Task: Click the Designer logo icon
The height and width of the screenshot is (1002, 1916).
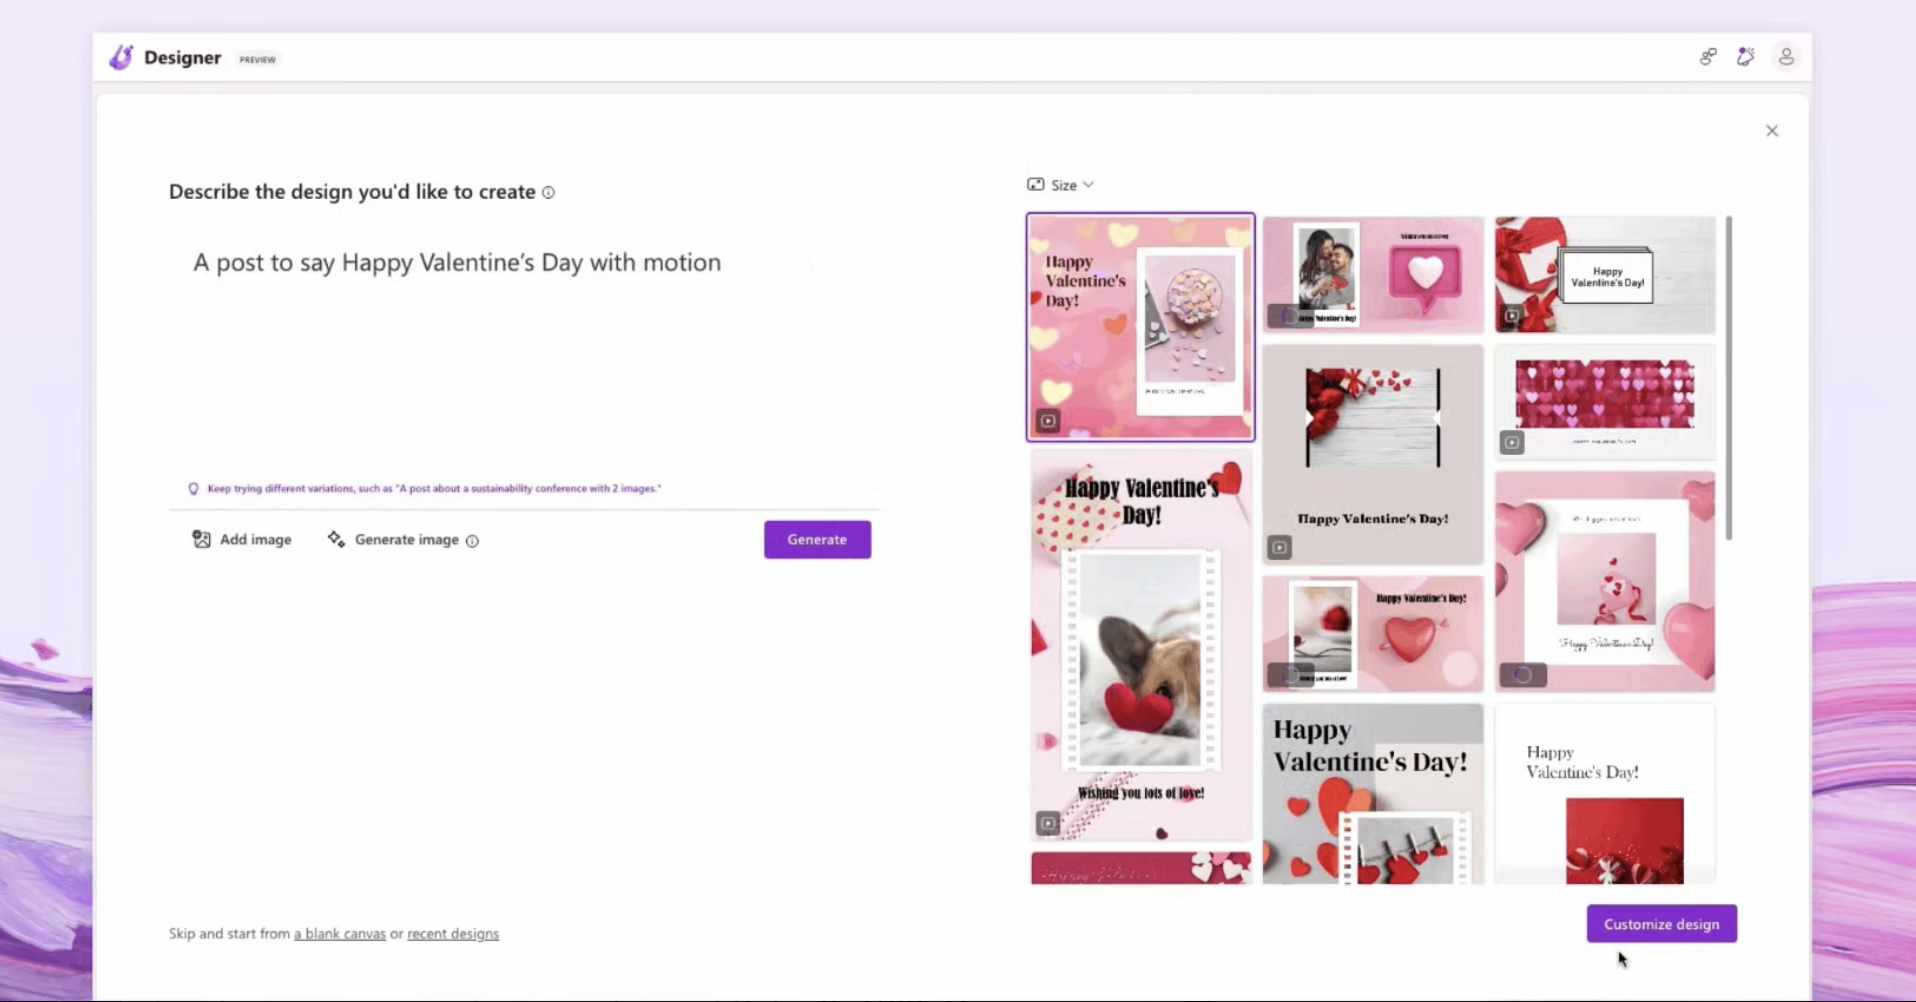Action: (121, 57)
